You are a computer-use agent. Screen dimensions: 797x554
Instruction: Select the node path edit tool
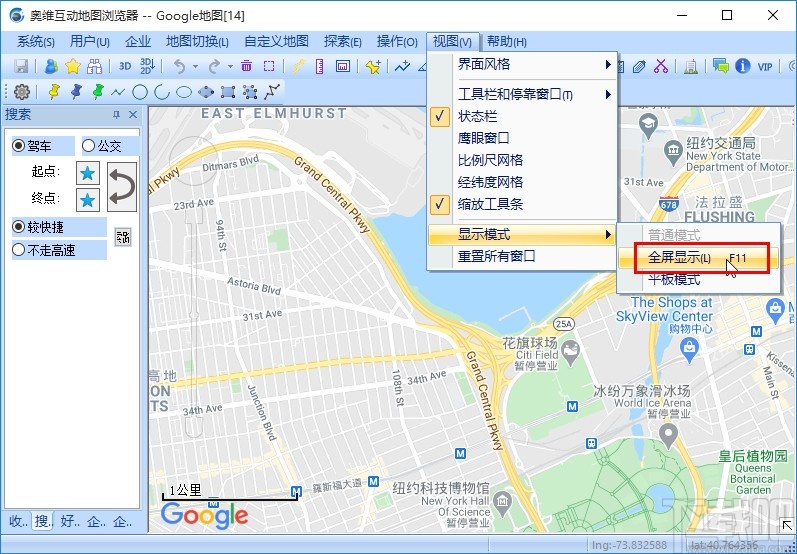click(272, 92)
